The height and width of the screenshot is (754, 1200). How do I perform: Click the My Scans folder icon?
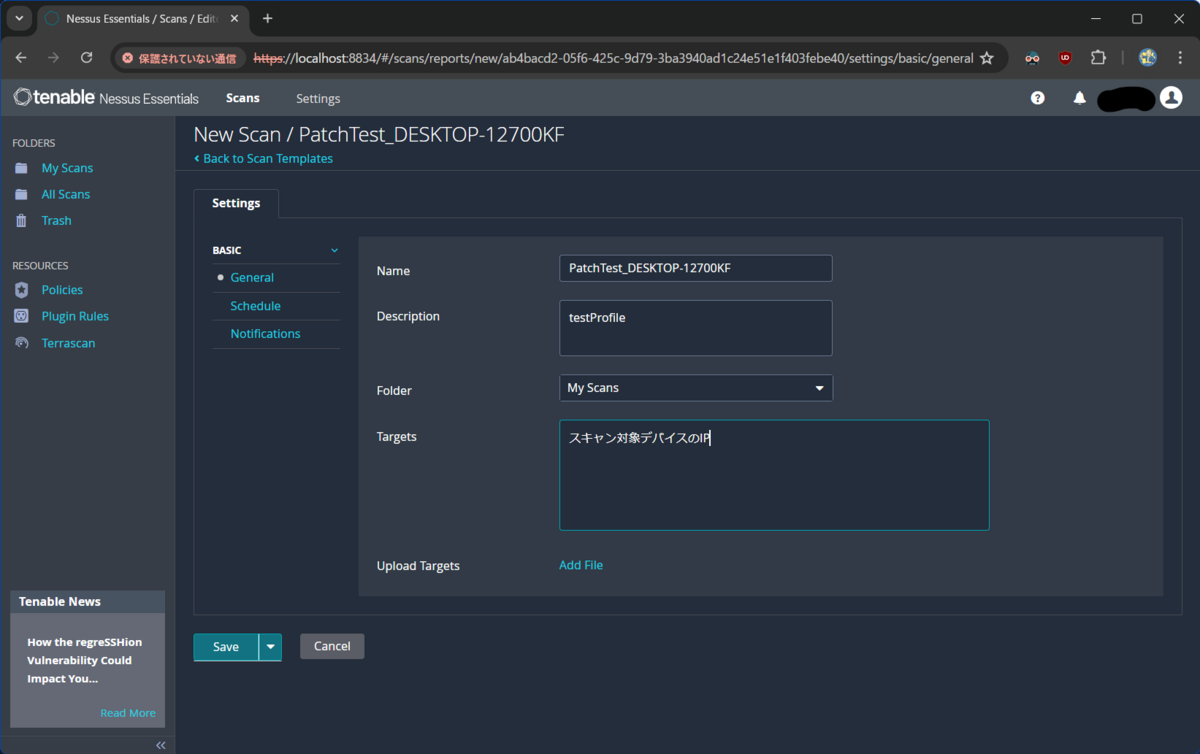coord(21,168)
